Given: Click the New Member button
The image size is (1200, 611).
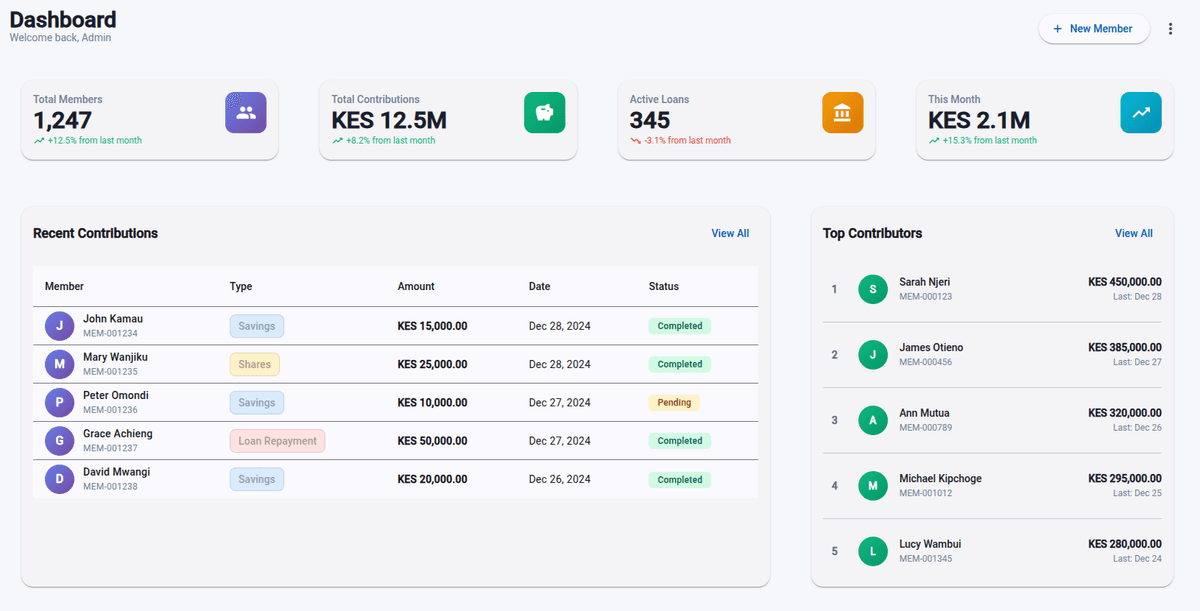Looking at the screenshot, I should (x=1093, y=29).
